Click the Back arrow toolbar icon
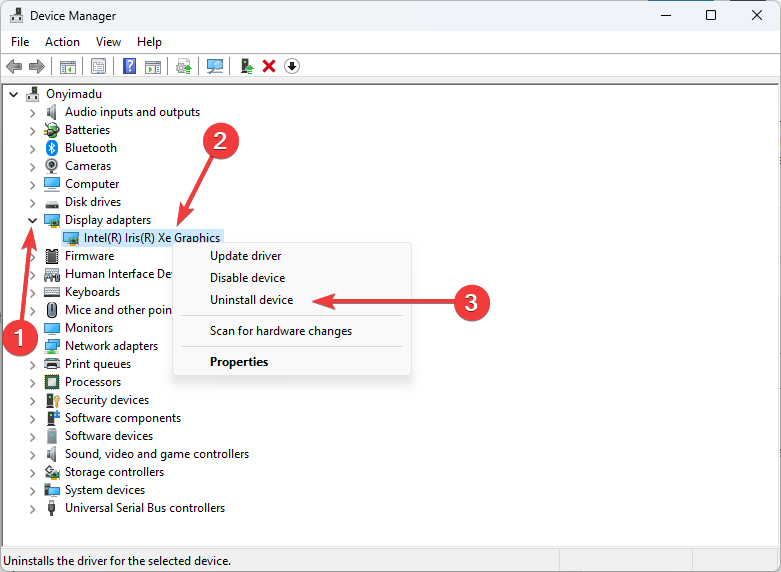The height and width of the screenshot is (572, 781). (x=14, y=66)
